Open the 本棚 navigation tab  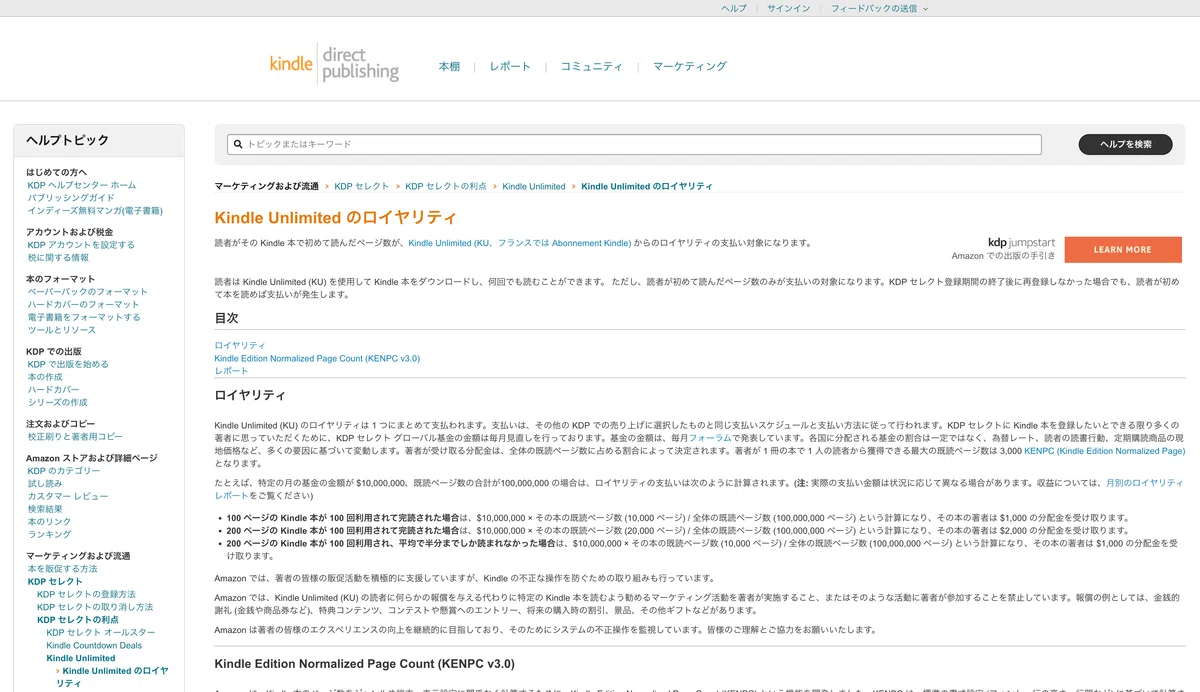(449, 66)
